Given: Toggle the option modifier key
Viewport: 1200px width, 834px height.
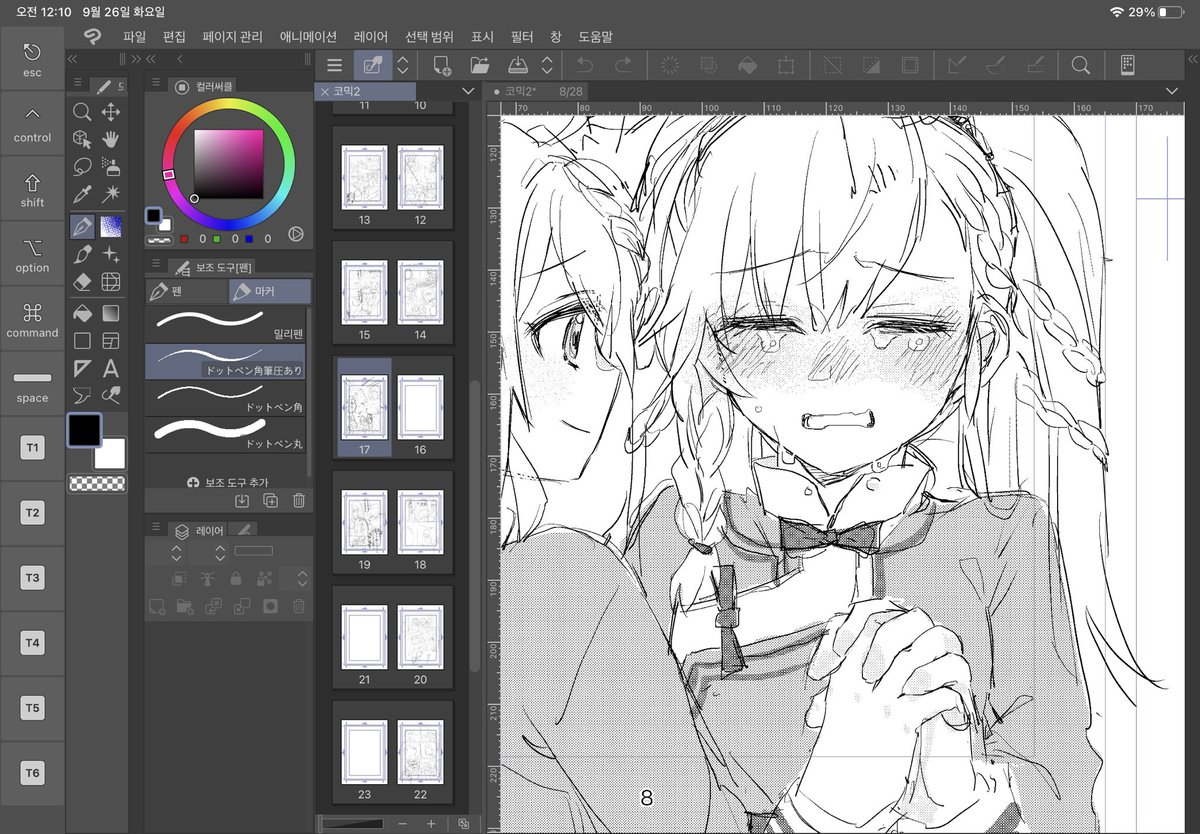Looking at the screenshot, I should click(x=32, y=254).
